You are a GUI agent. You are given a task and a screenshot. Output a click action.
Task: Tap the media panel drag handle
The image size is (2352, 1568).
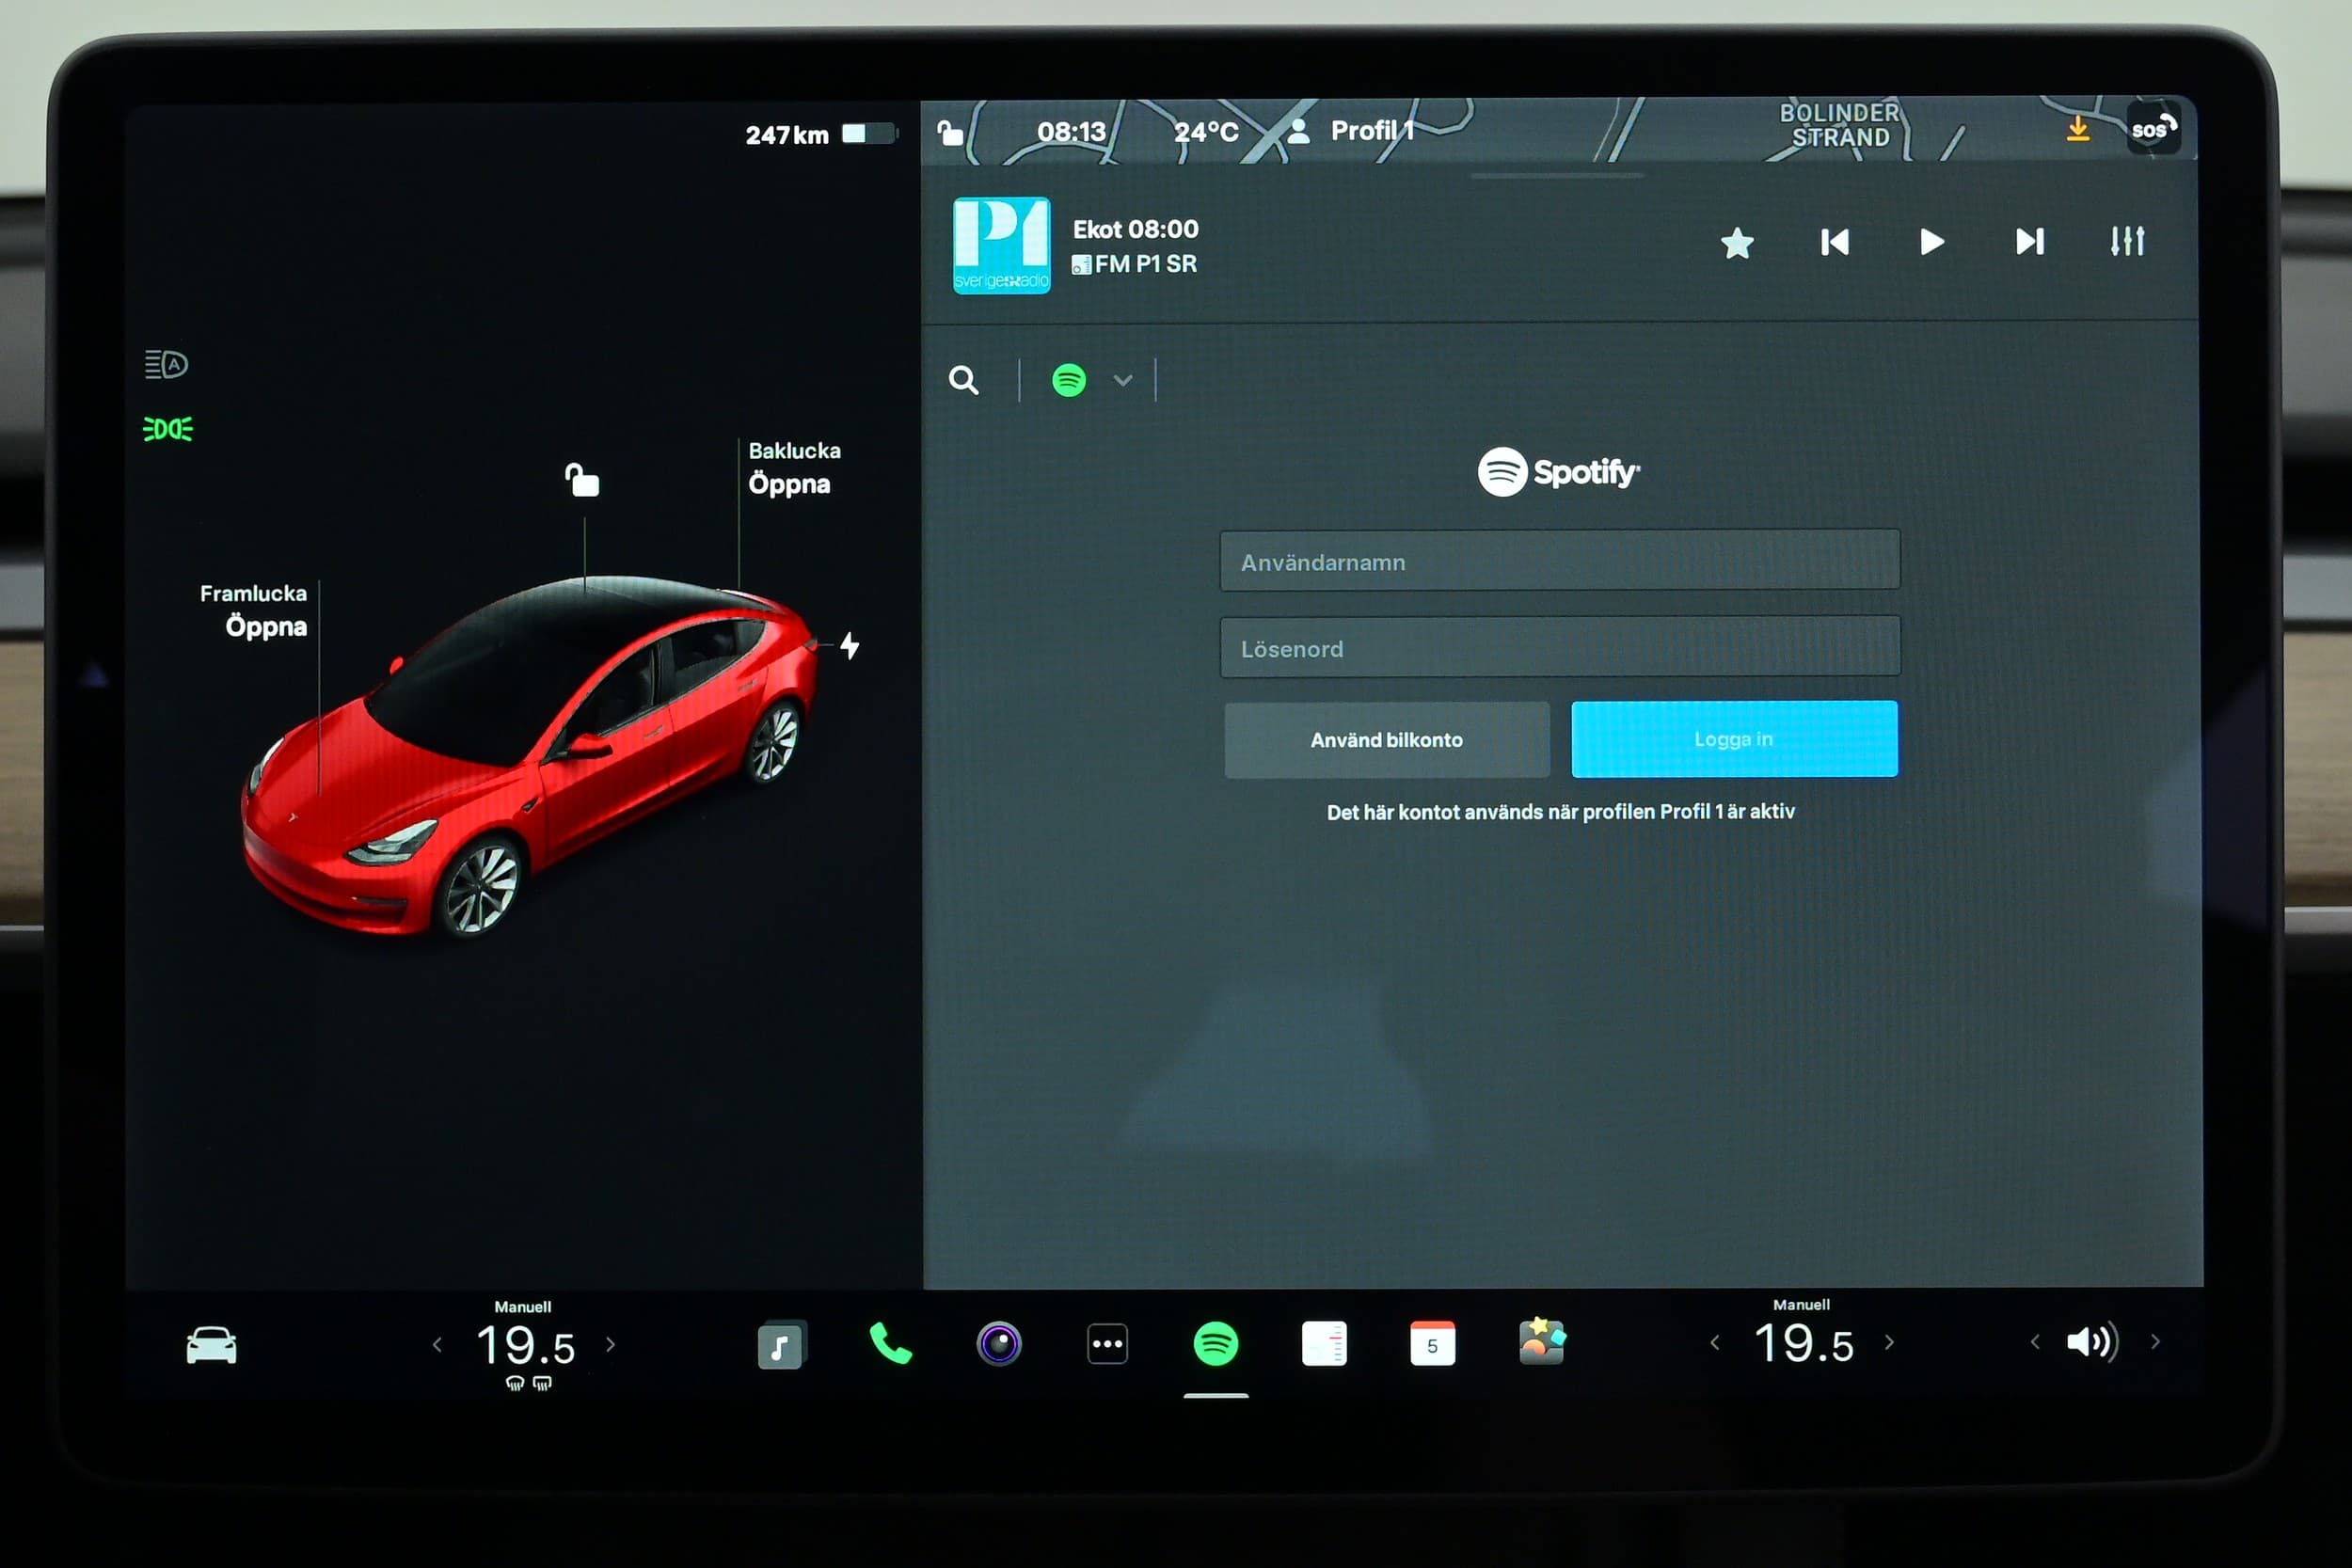(1557, 176)
